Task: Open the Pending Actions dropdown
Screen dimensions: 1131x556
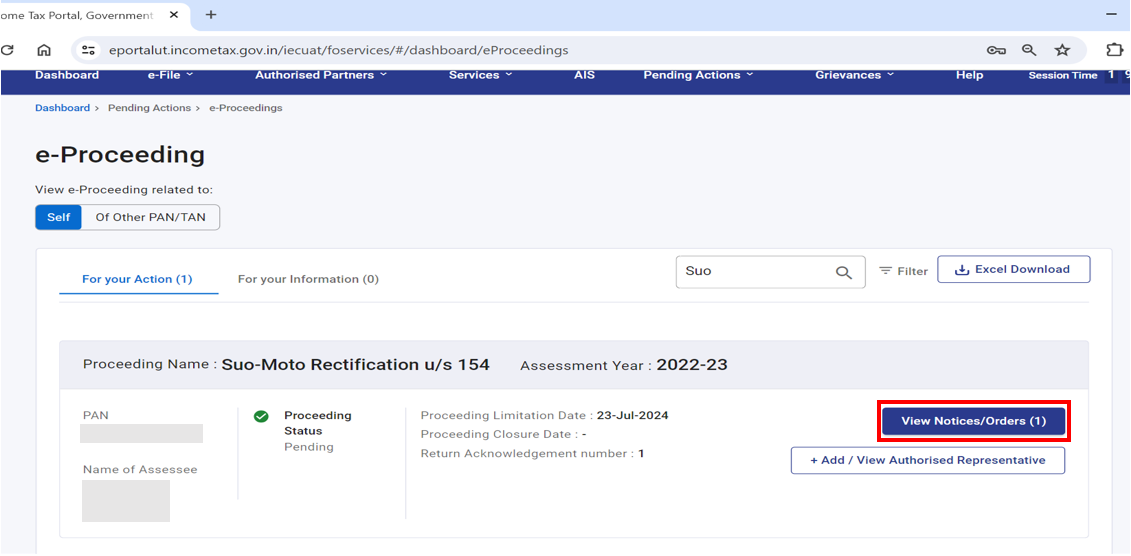Action: 698,75
